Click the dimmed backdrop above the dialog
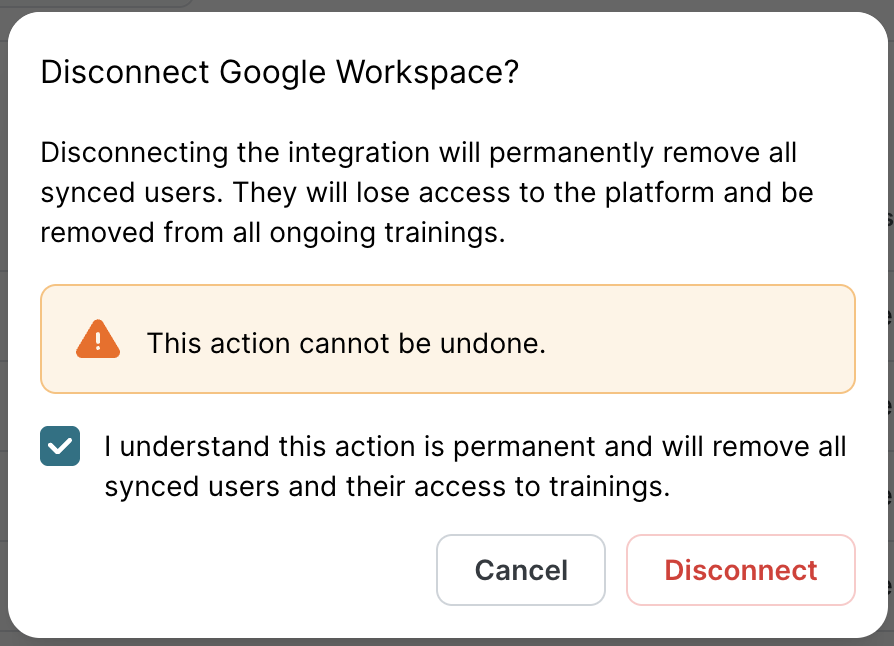The height and width of the screenshot is (646, 894). pos(450,5)
